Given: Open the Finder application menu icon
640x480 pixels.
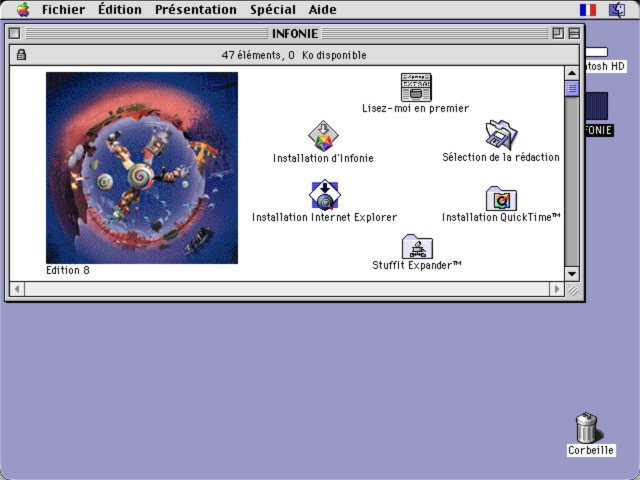Looking at the screenshot, I should 617,10.
